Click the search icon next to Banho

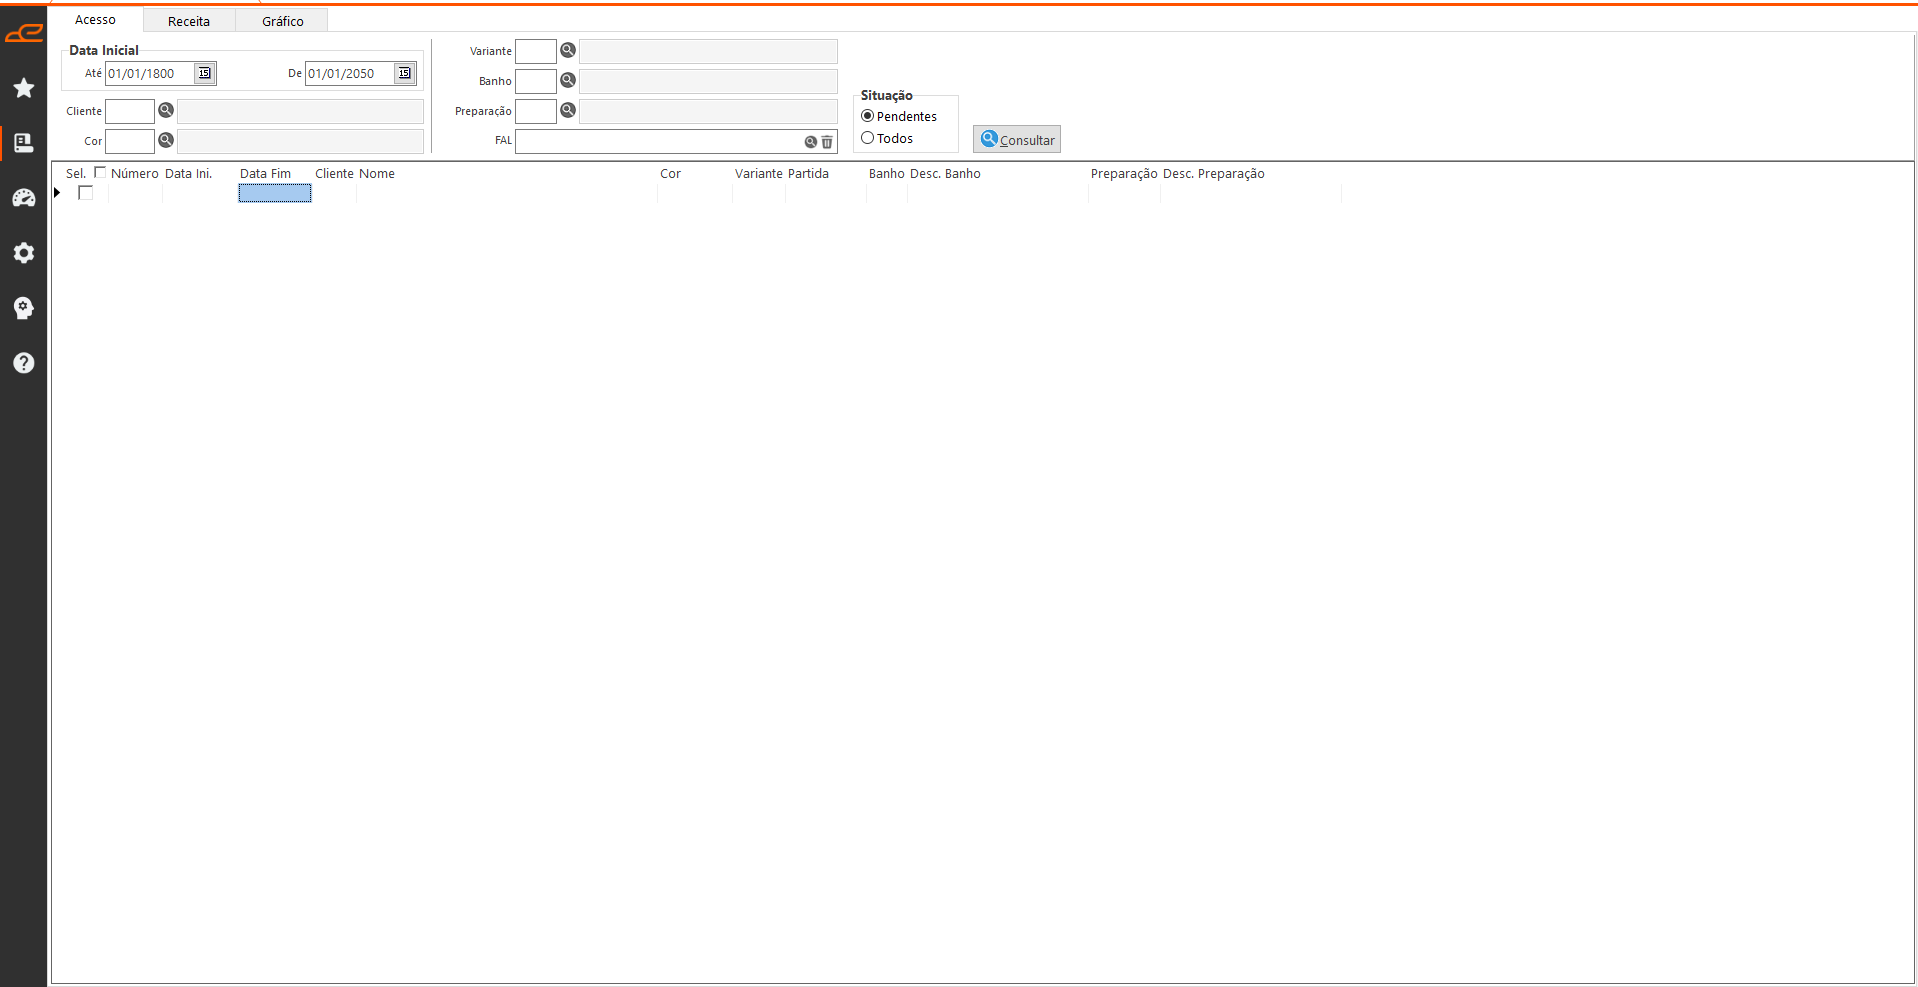point(568,80)
